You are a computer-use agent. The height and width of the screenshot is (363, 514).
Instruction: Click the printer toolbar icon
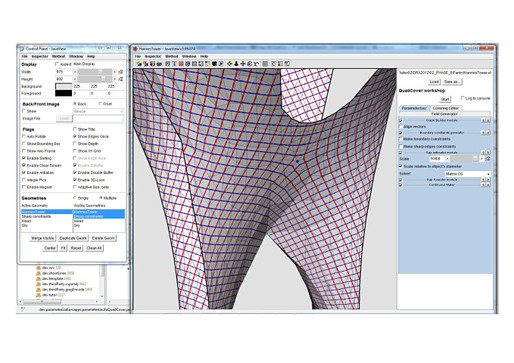point(159,63)
